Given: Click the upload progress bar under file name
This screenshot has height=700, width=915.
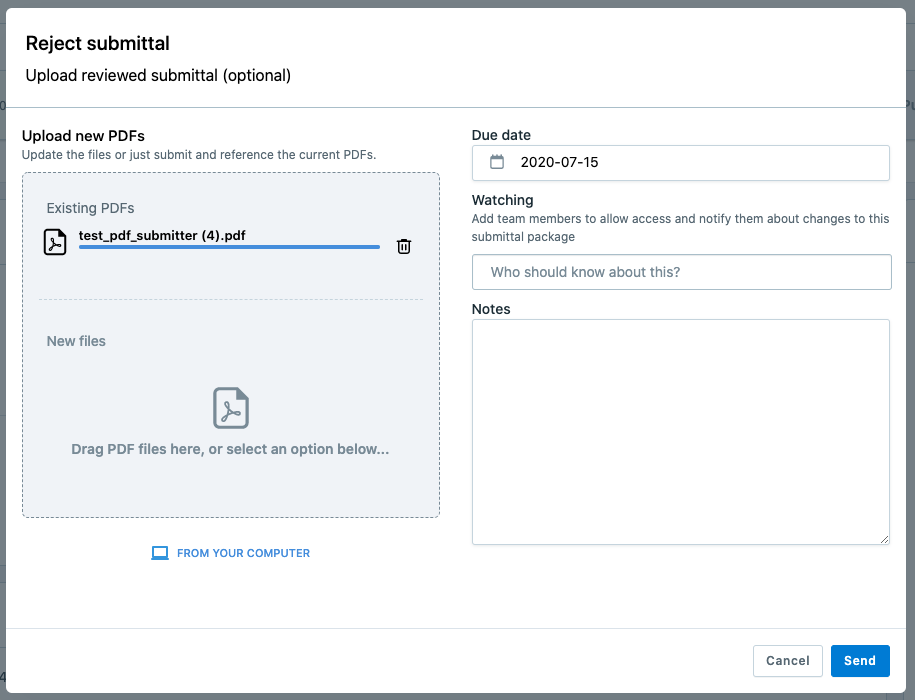Looking at the screenshot, I should [229, 247].
